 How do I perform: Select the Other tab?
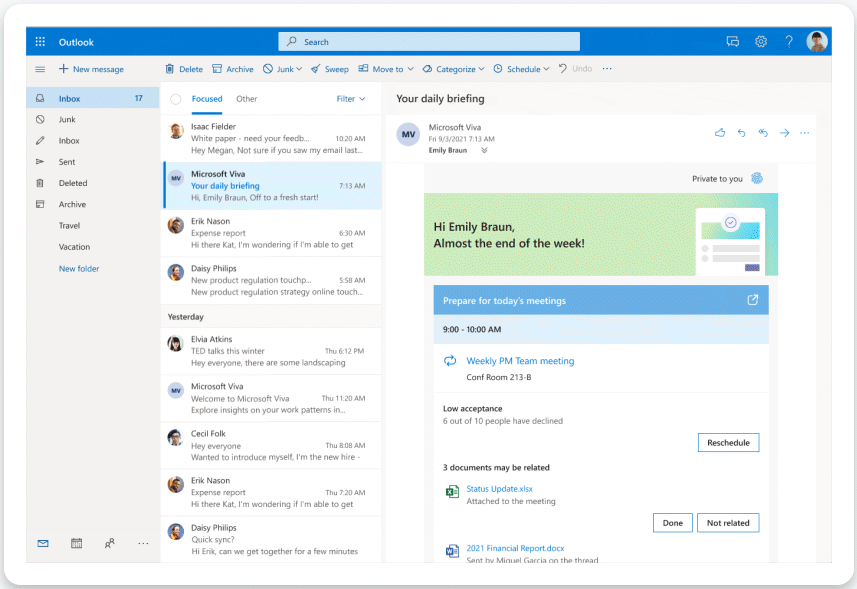(x=246, y=99)
